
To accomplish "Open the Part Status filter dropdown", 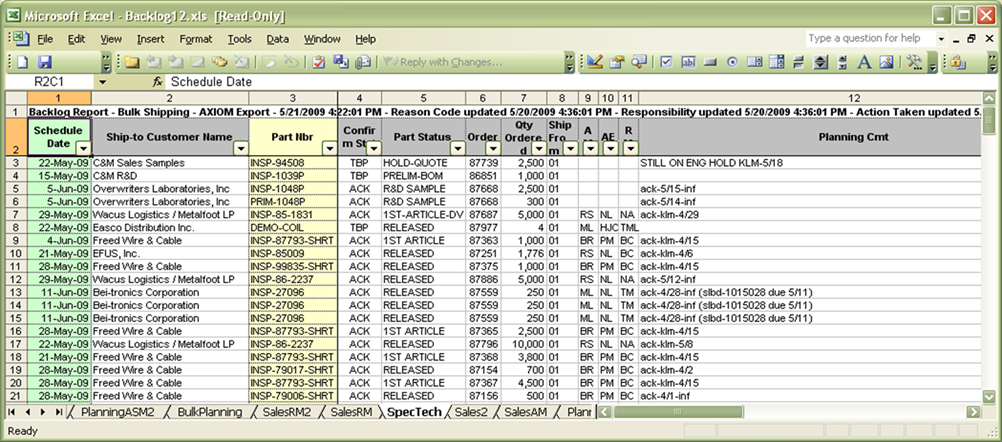I will [458, 148].
